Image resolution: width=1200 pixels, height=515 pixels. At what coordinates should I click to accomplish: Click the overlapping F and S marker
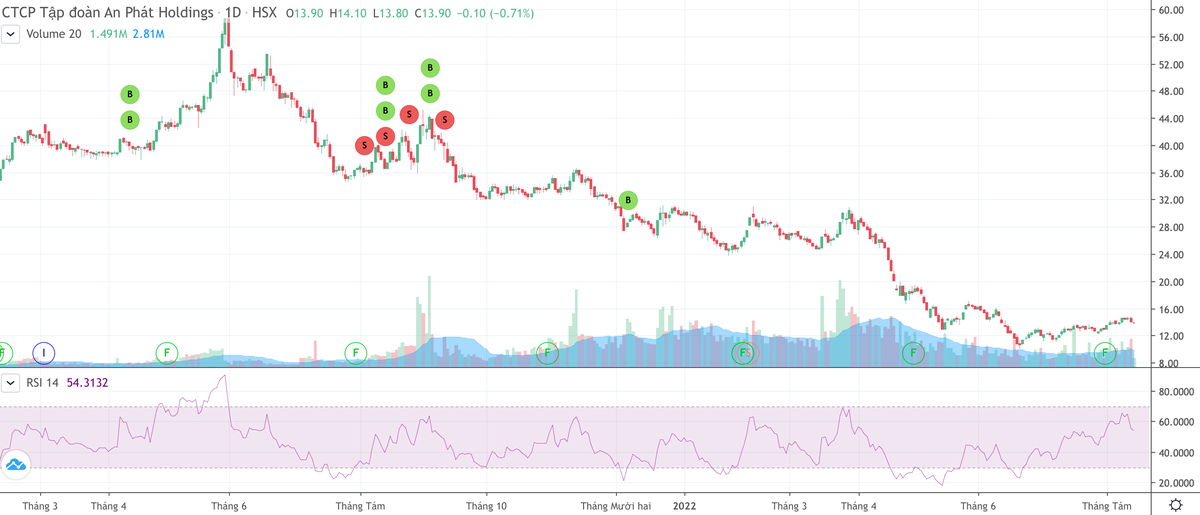(x=743, y=352)
